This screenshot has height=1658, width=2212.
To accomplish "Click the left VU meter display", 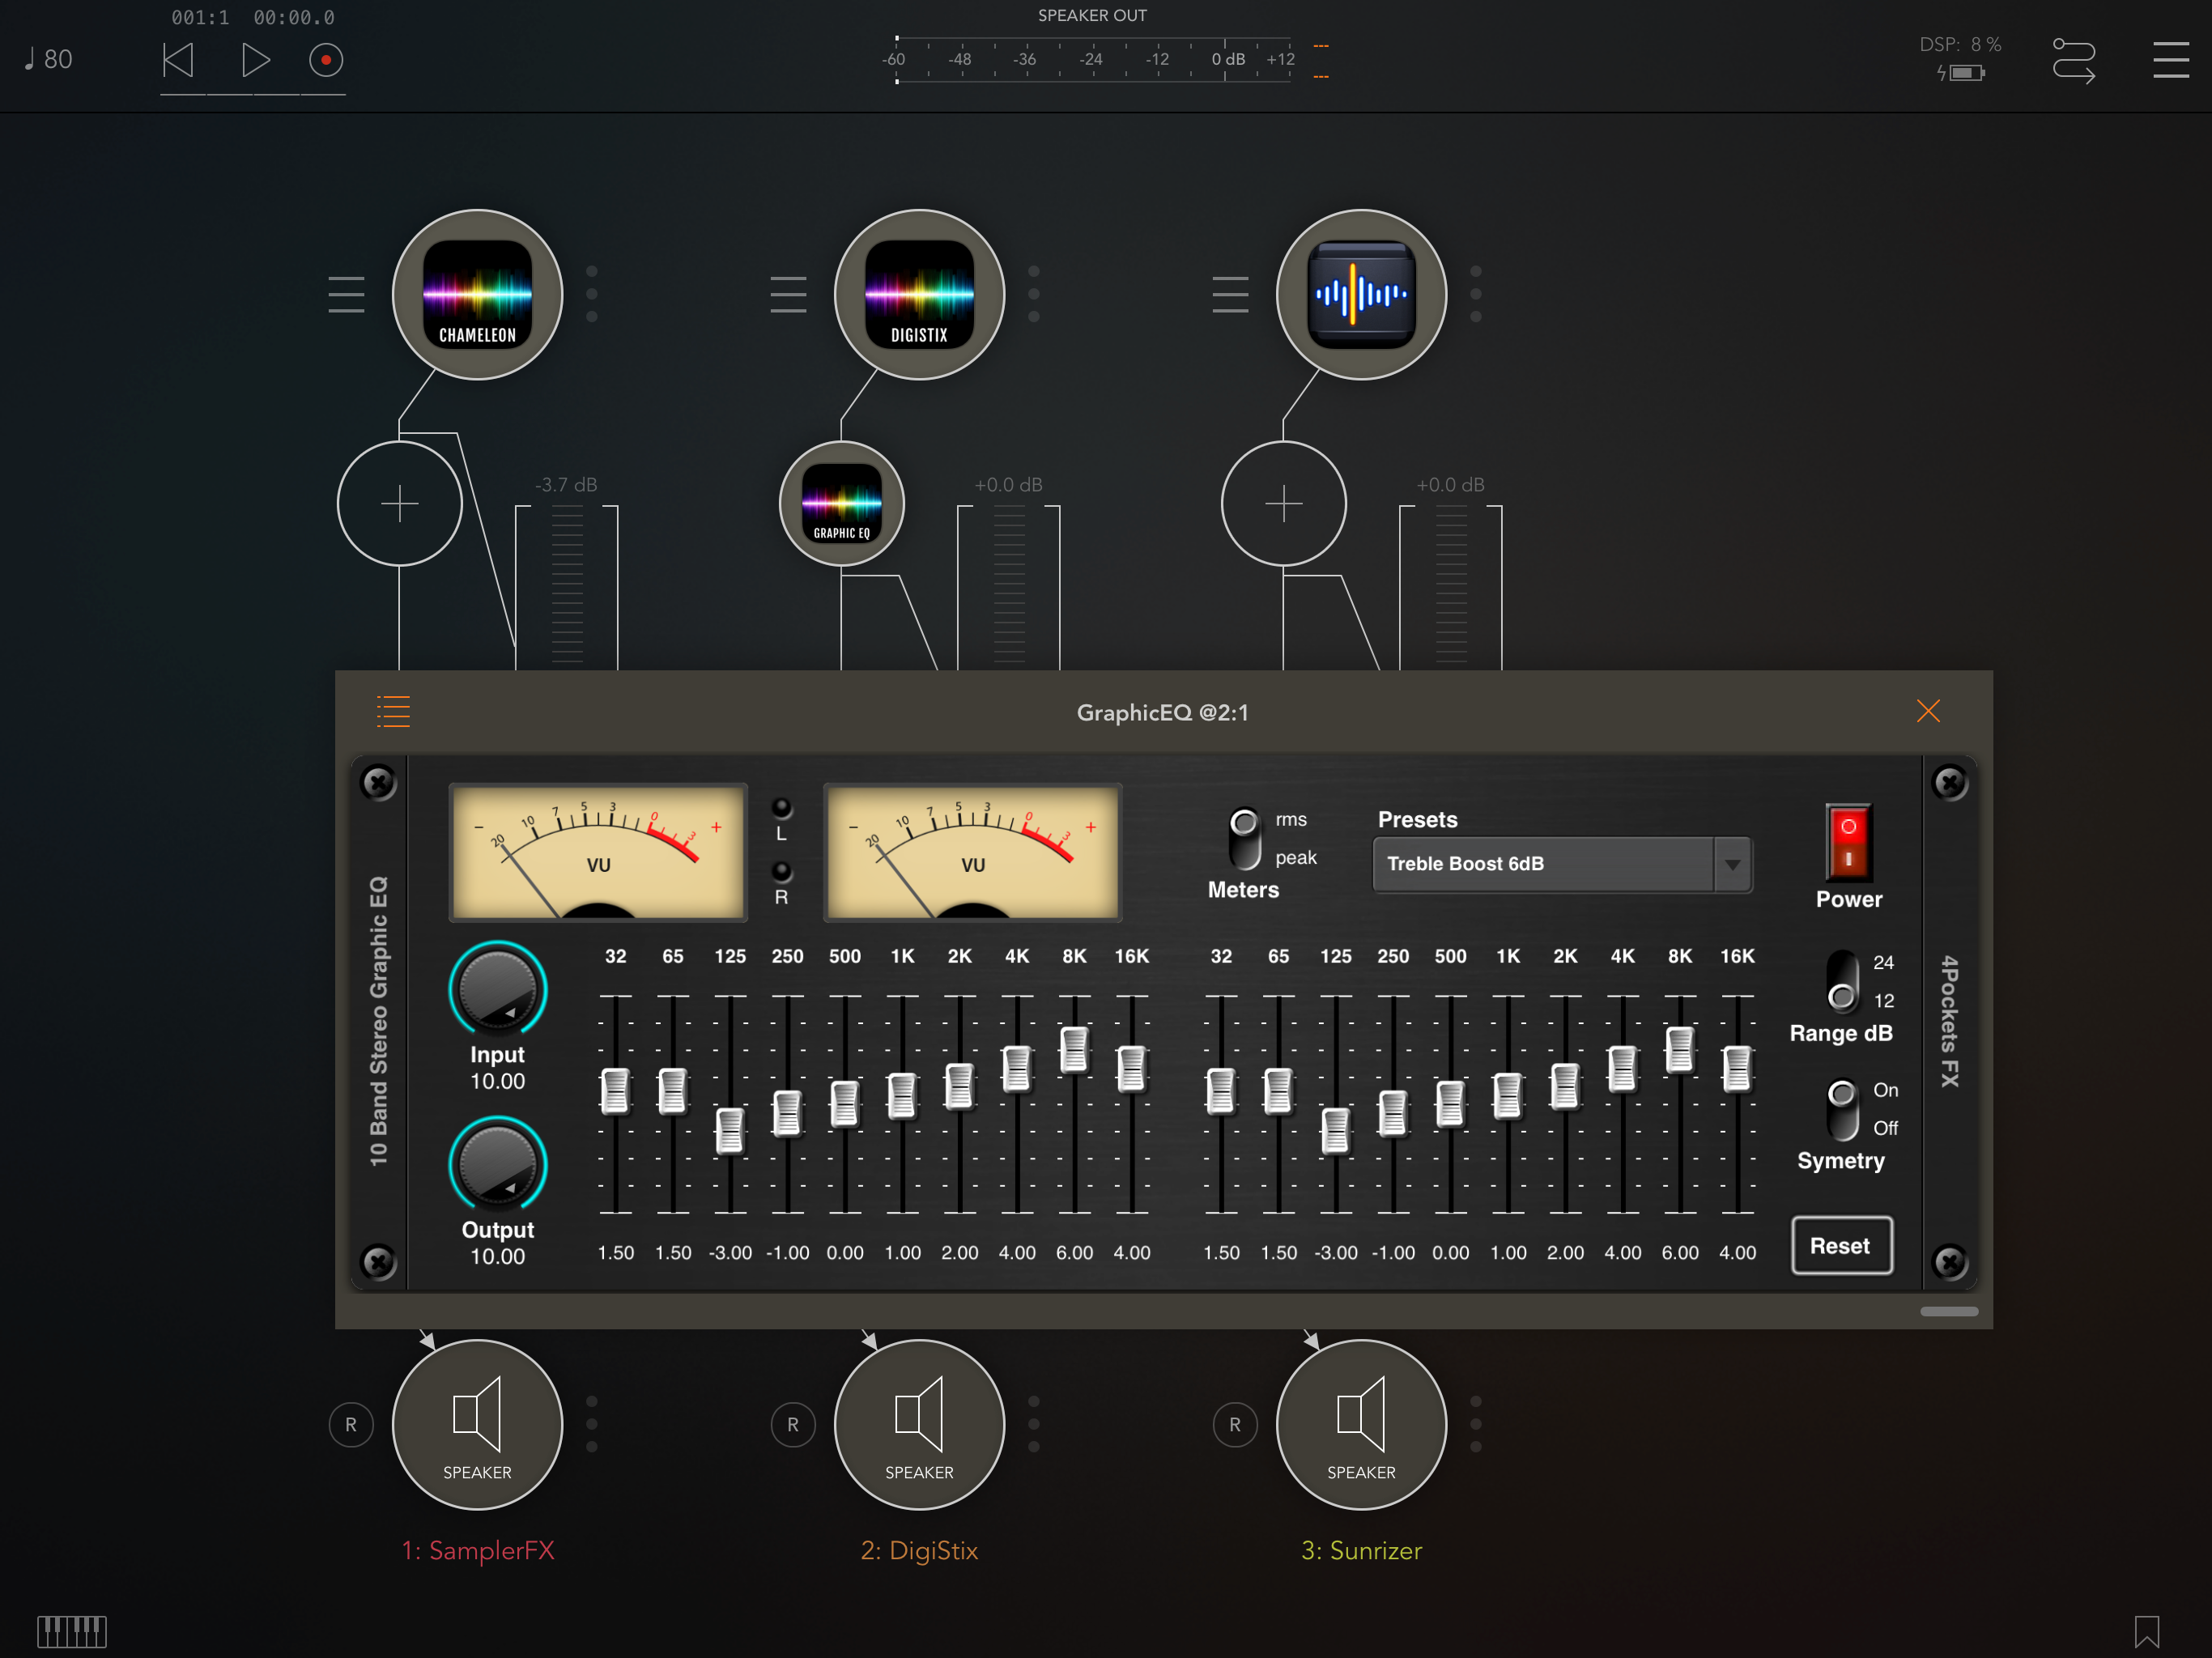I will [598, 852].
